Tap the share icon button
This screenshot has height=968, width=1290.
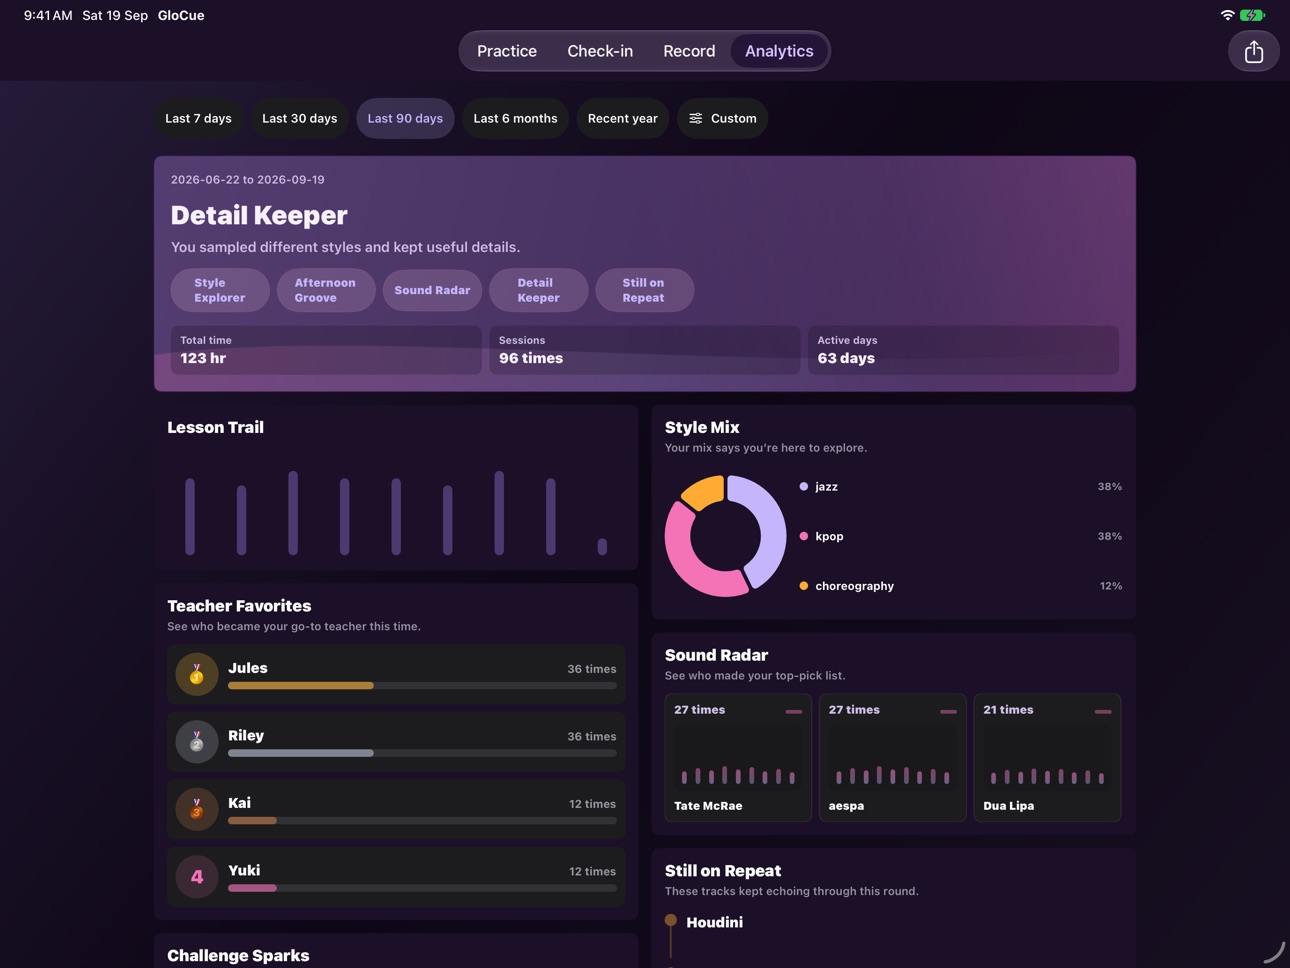point(1253,52)
